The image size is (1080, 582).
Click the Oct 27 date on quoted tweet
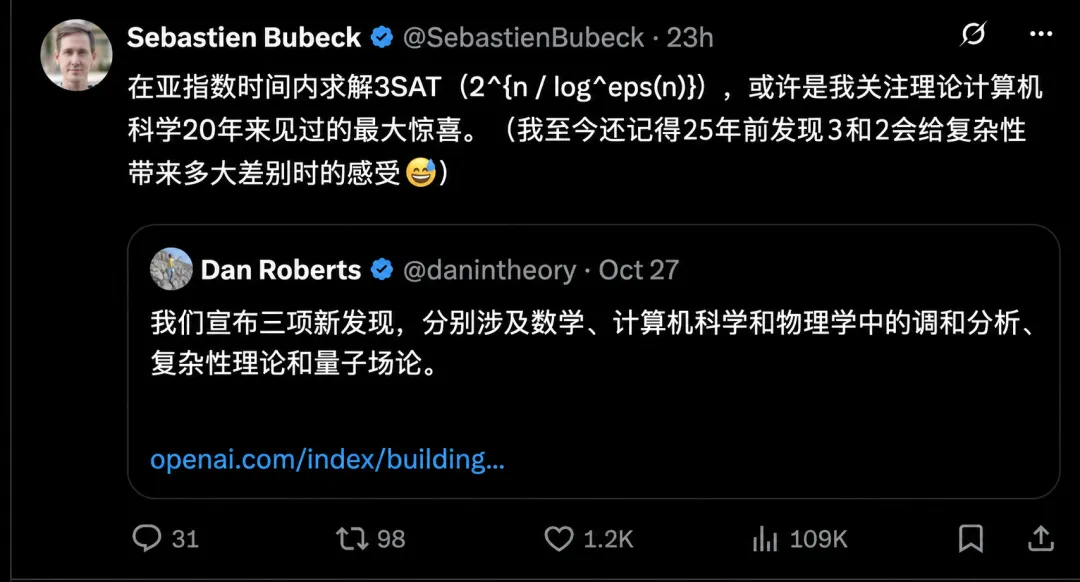tap(638, 270)
